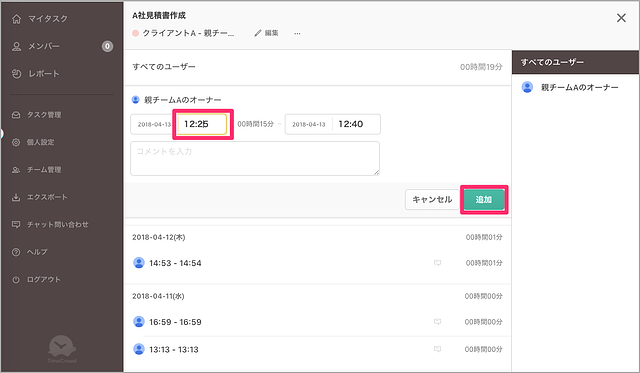The width and height of the screenshot is (640, 373).
Task: Click the pencil 編集 icon
Action: pos(258,33)
